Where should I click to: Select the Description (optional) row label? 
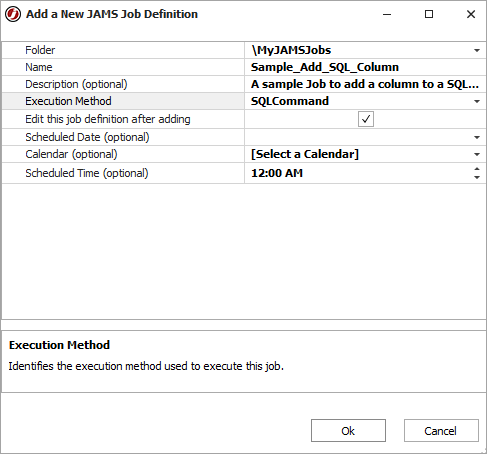76,84
